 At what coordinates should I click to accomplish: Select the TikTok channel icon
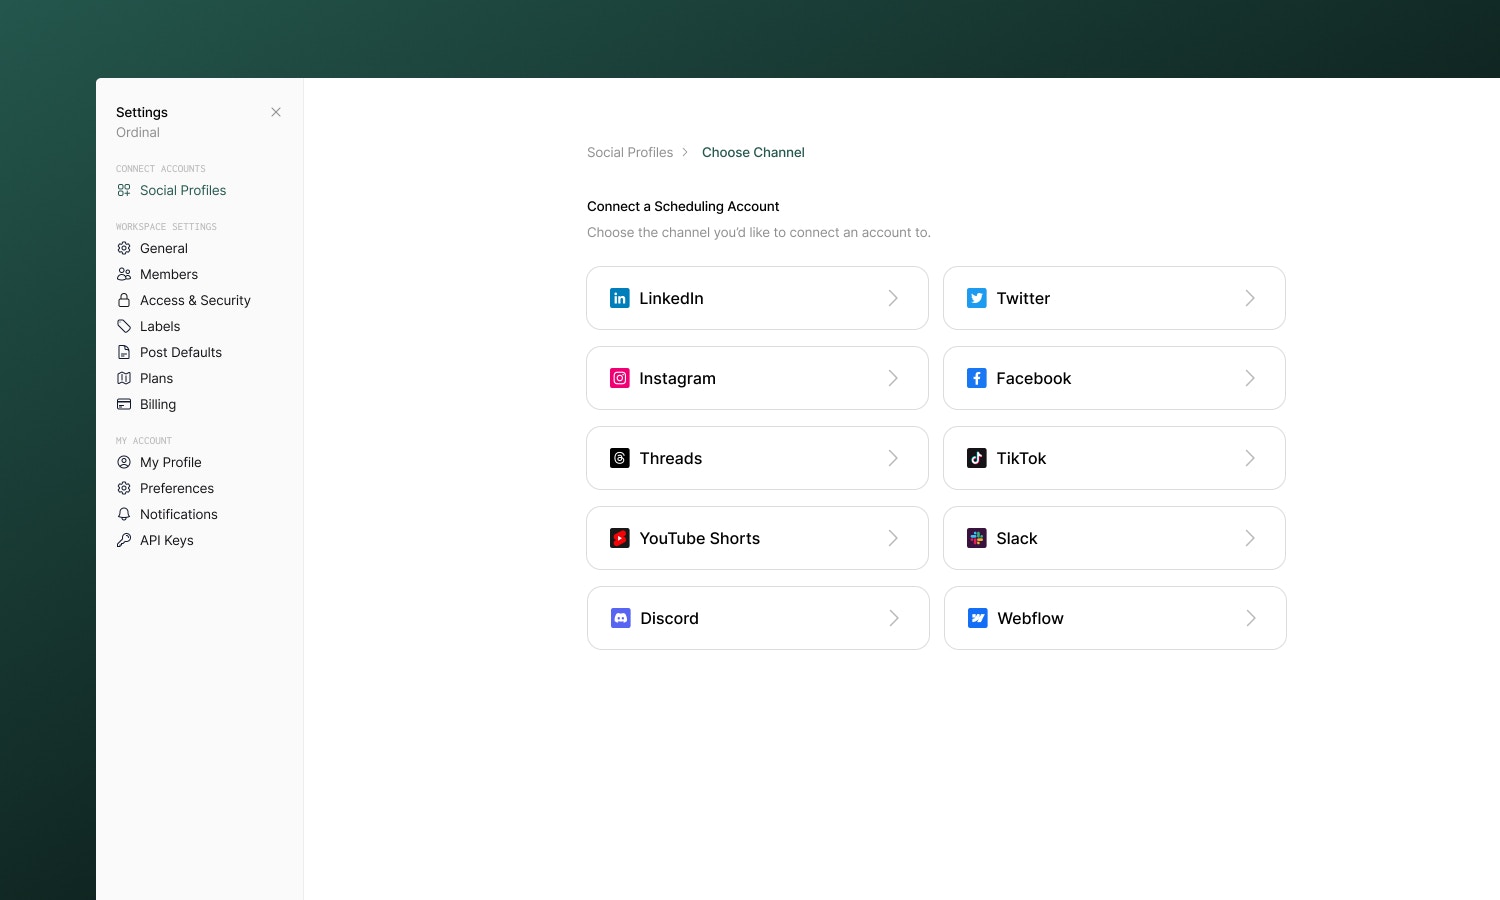coord(977,458)
